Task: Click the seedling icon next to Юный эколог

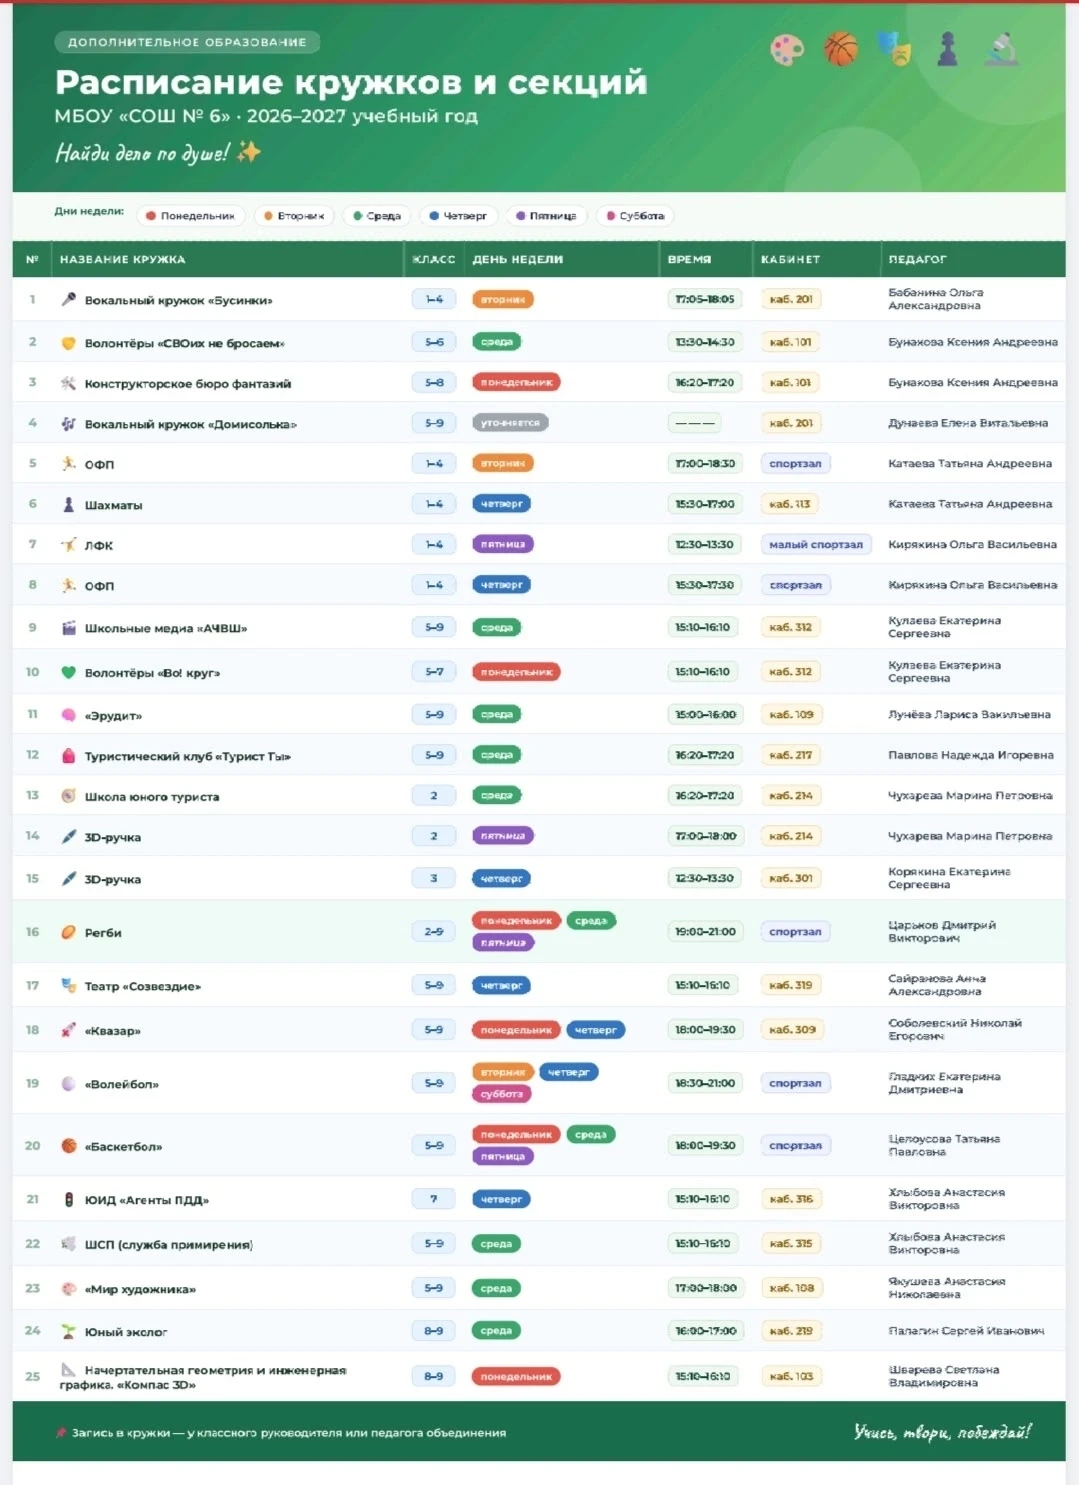Action: [68, 1332]
